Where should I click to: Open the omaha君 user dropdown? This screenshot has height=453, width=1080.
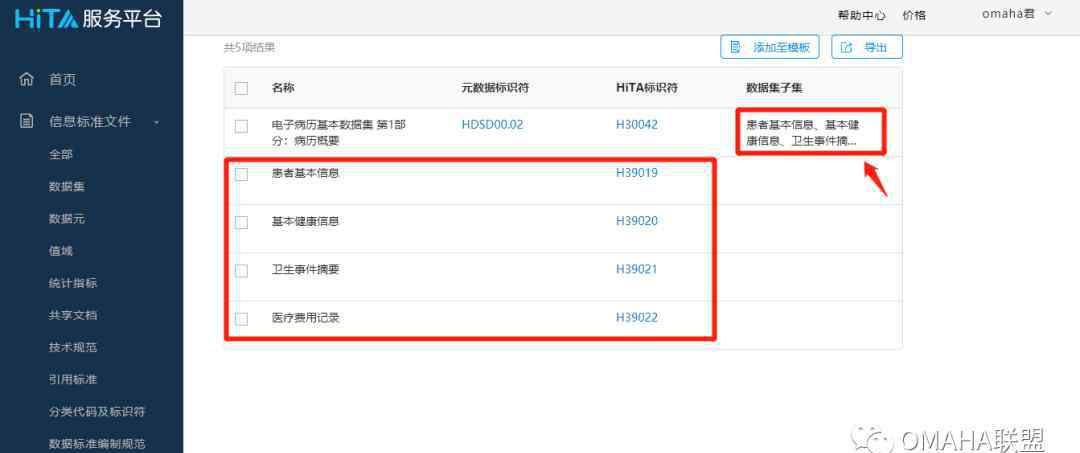click(1017, 13)
